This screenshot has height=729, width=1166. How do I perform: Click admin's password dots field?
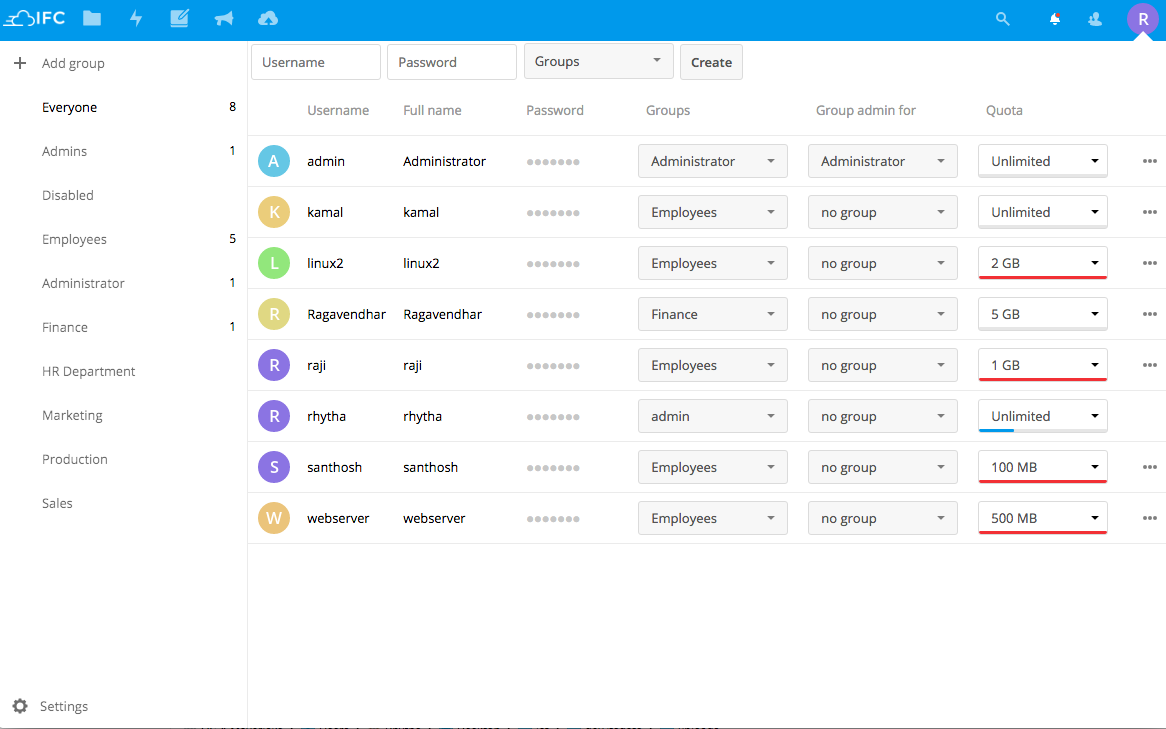tap(553, 161)
